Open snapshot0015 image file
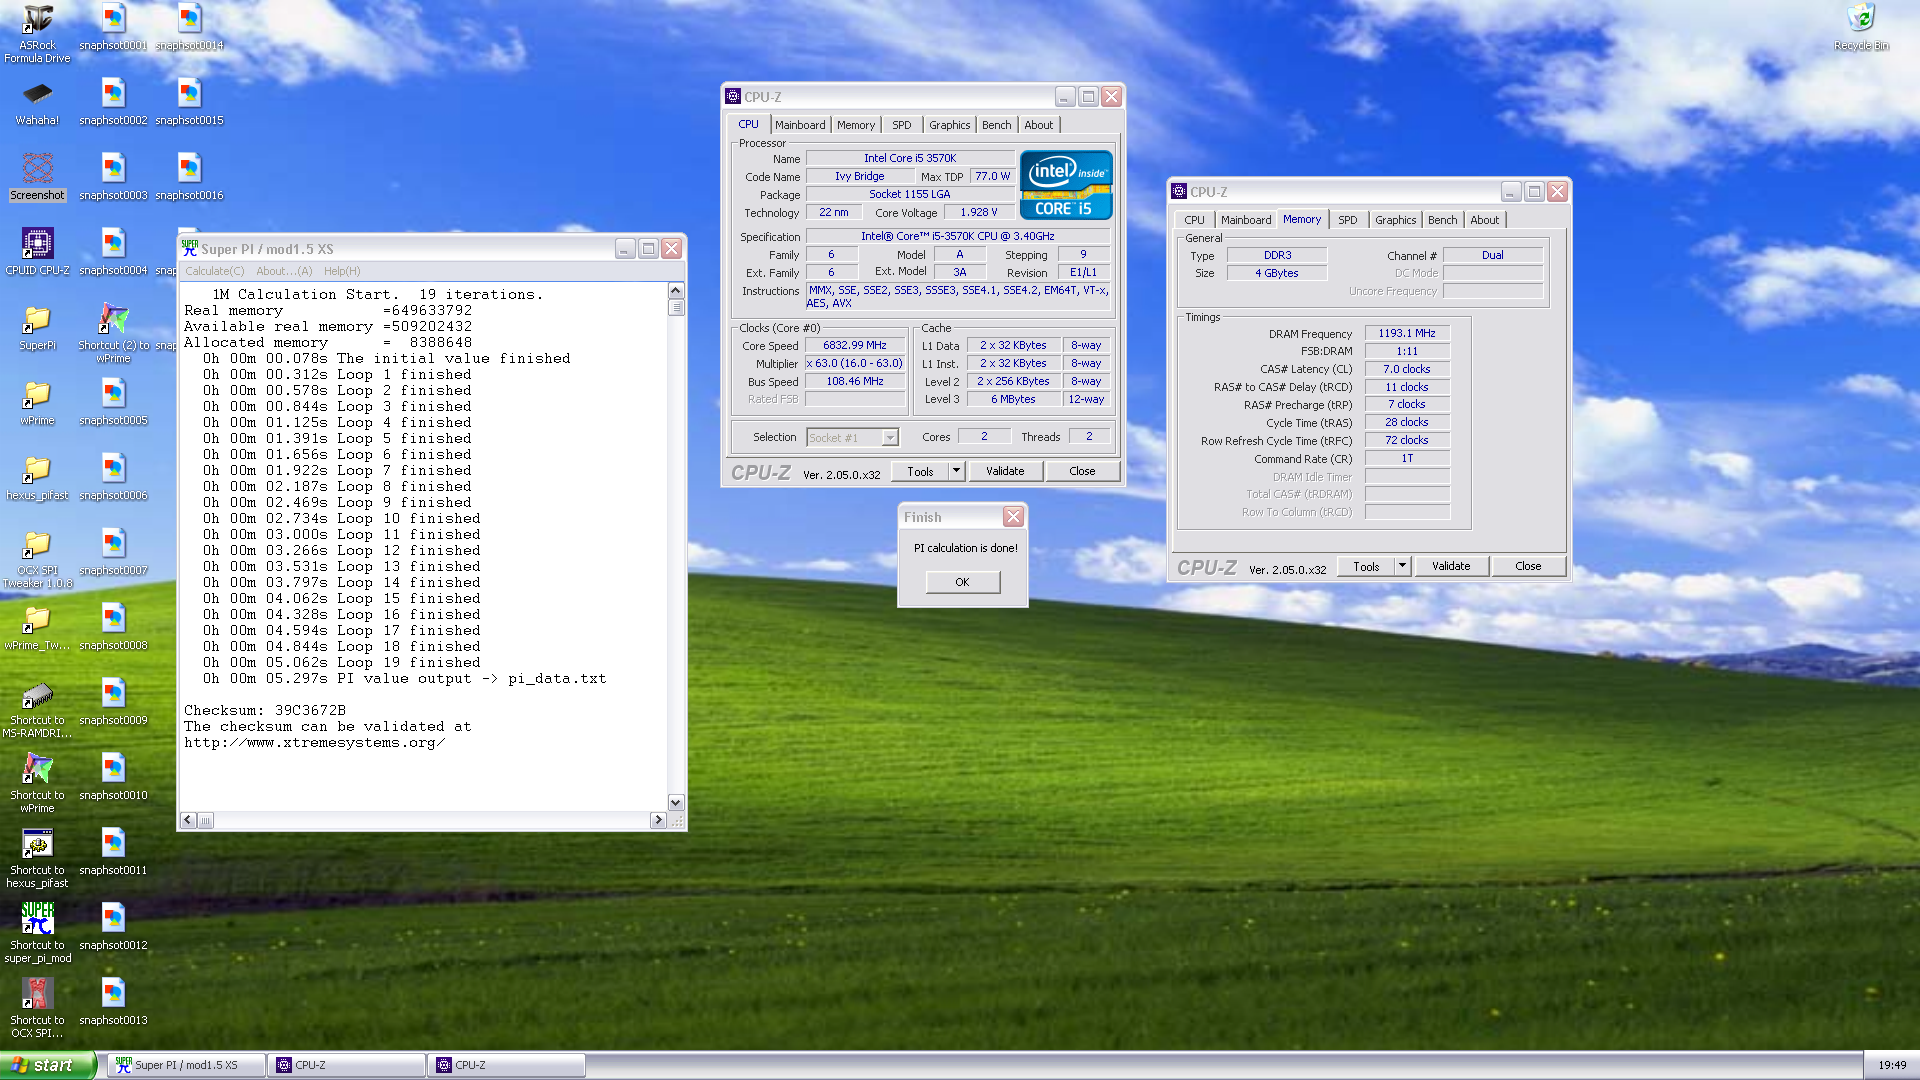The image size is (1920, 1080). pos(189,102)
